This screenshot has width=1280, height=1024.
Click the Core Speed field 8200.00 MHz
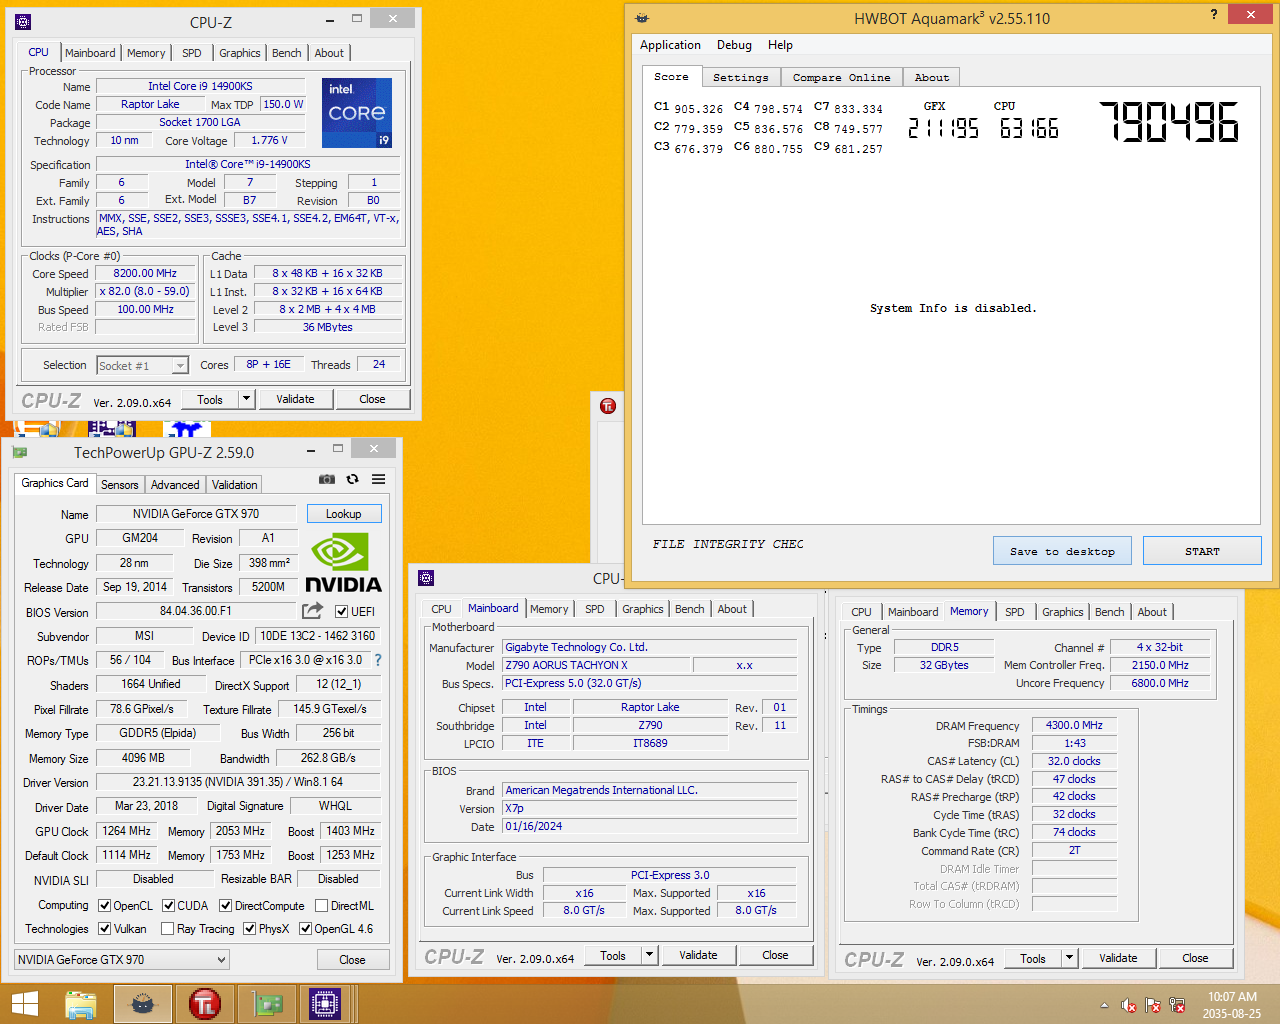point(145,273)
